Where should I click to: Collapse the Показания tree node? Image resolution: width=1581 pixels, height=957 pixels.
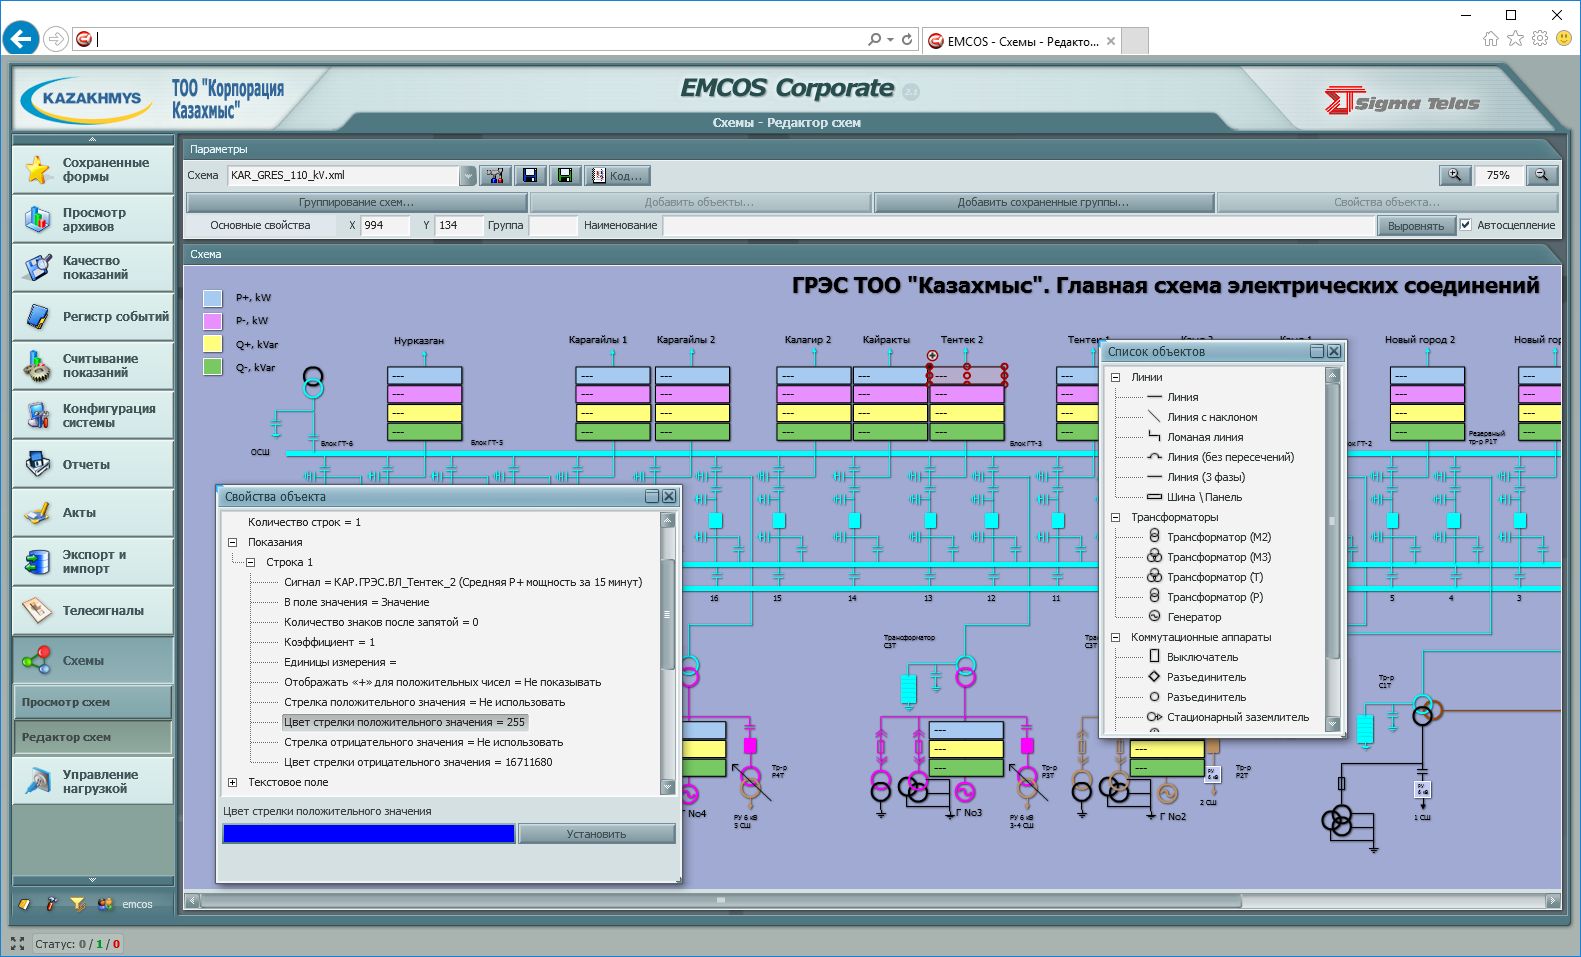pos(232,542)
